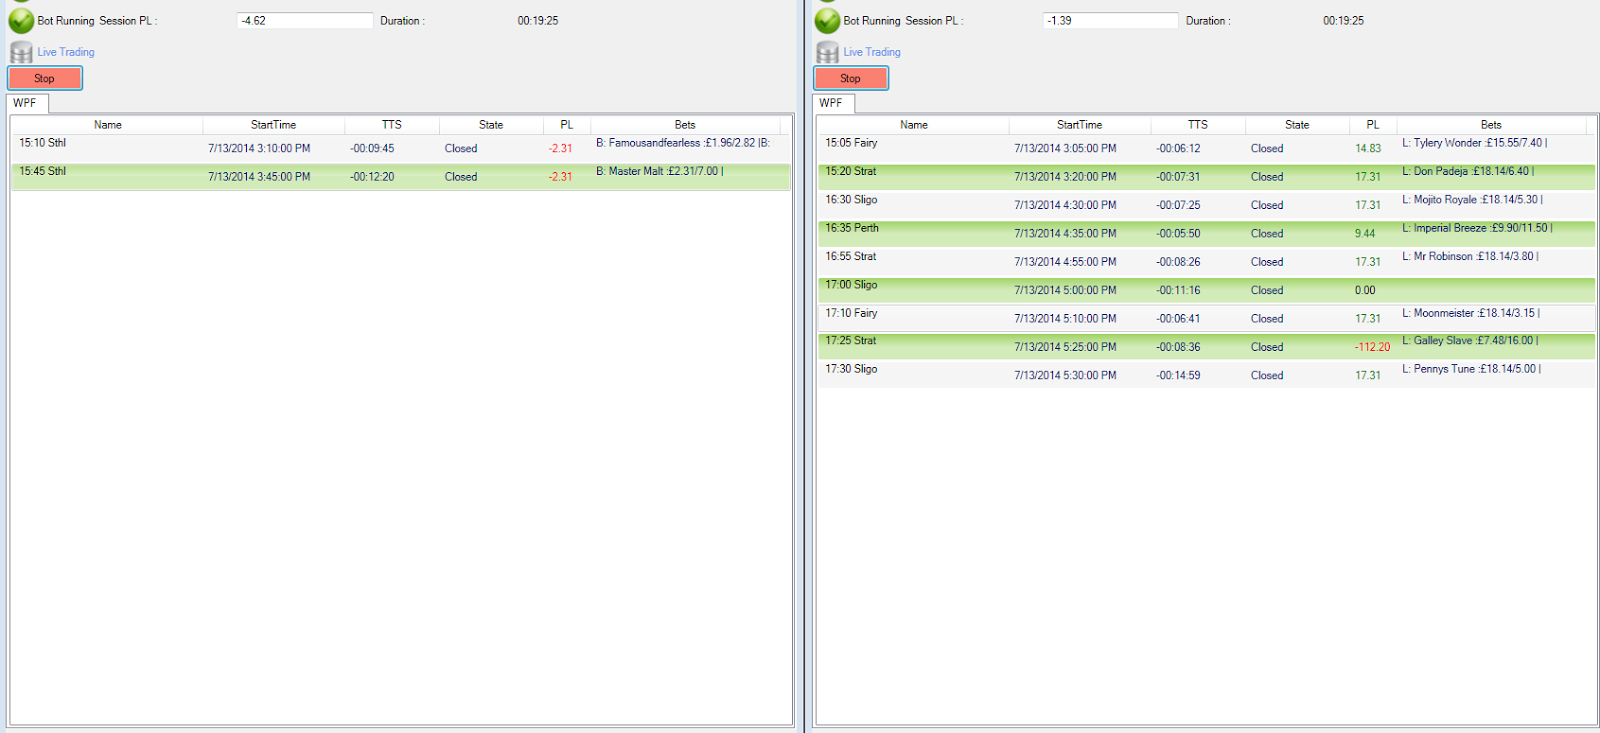1600x733 pixels.
Task: Select the 17:00 Sligo row
Action: click(x=1207, y=290)
